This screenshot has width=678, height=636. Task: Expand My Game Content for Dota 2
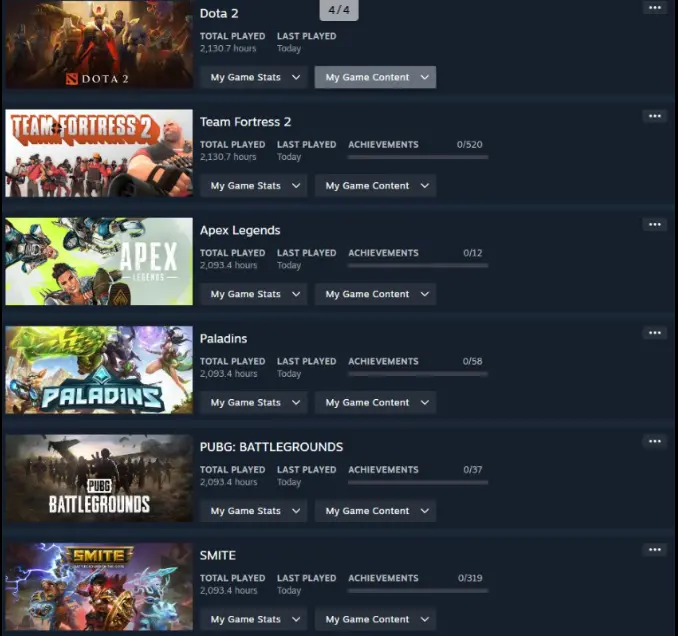(375, 77)
